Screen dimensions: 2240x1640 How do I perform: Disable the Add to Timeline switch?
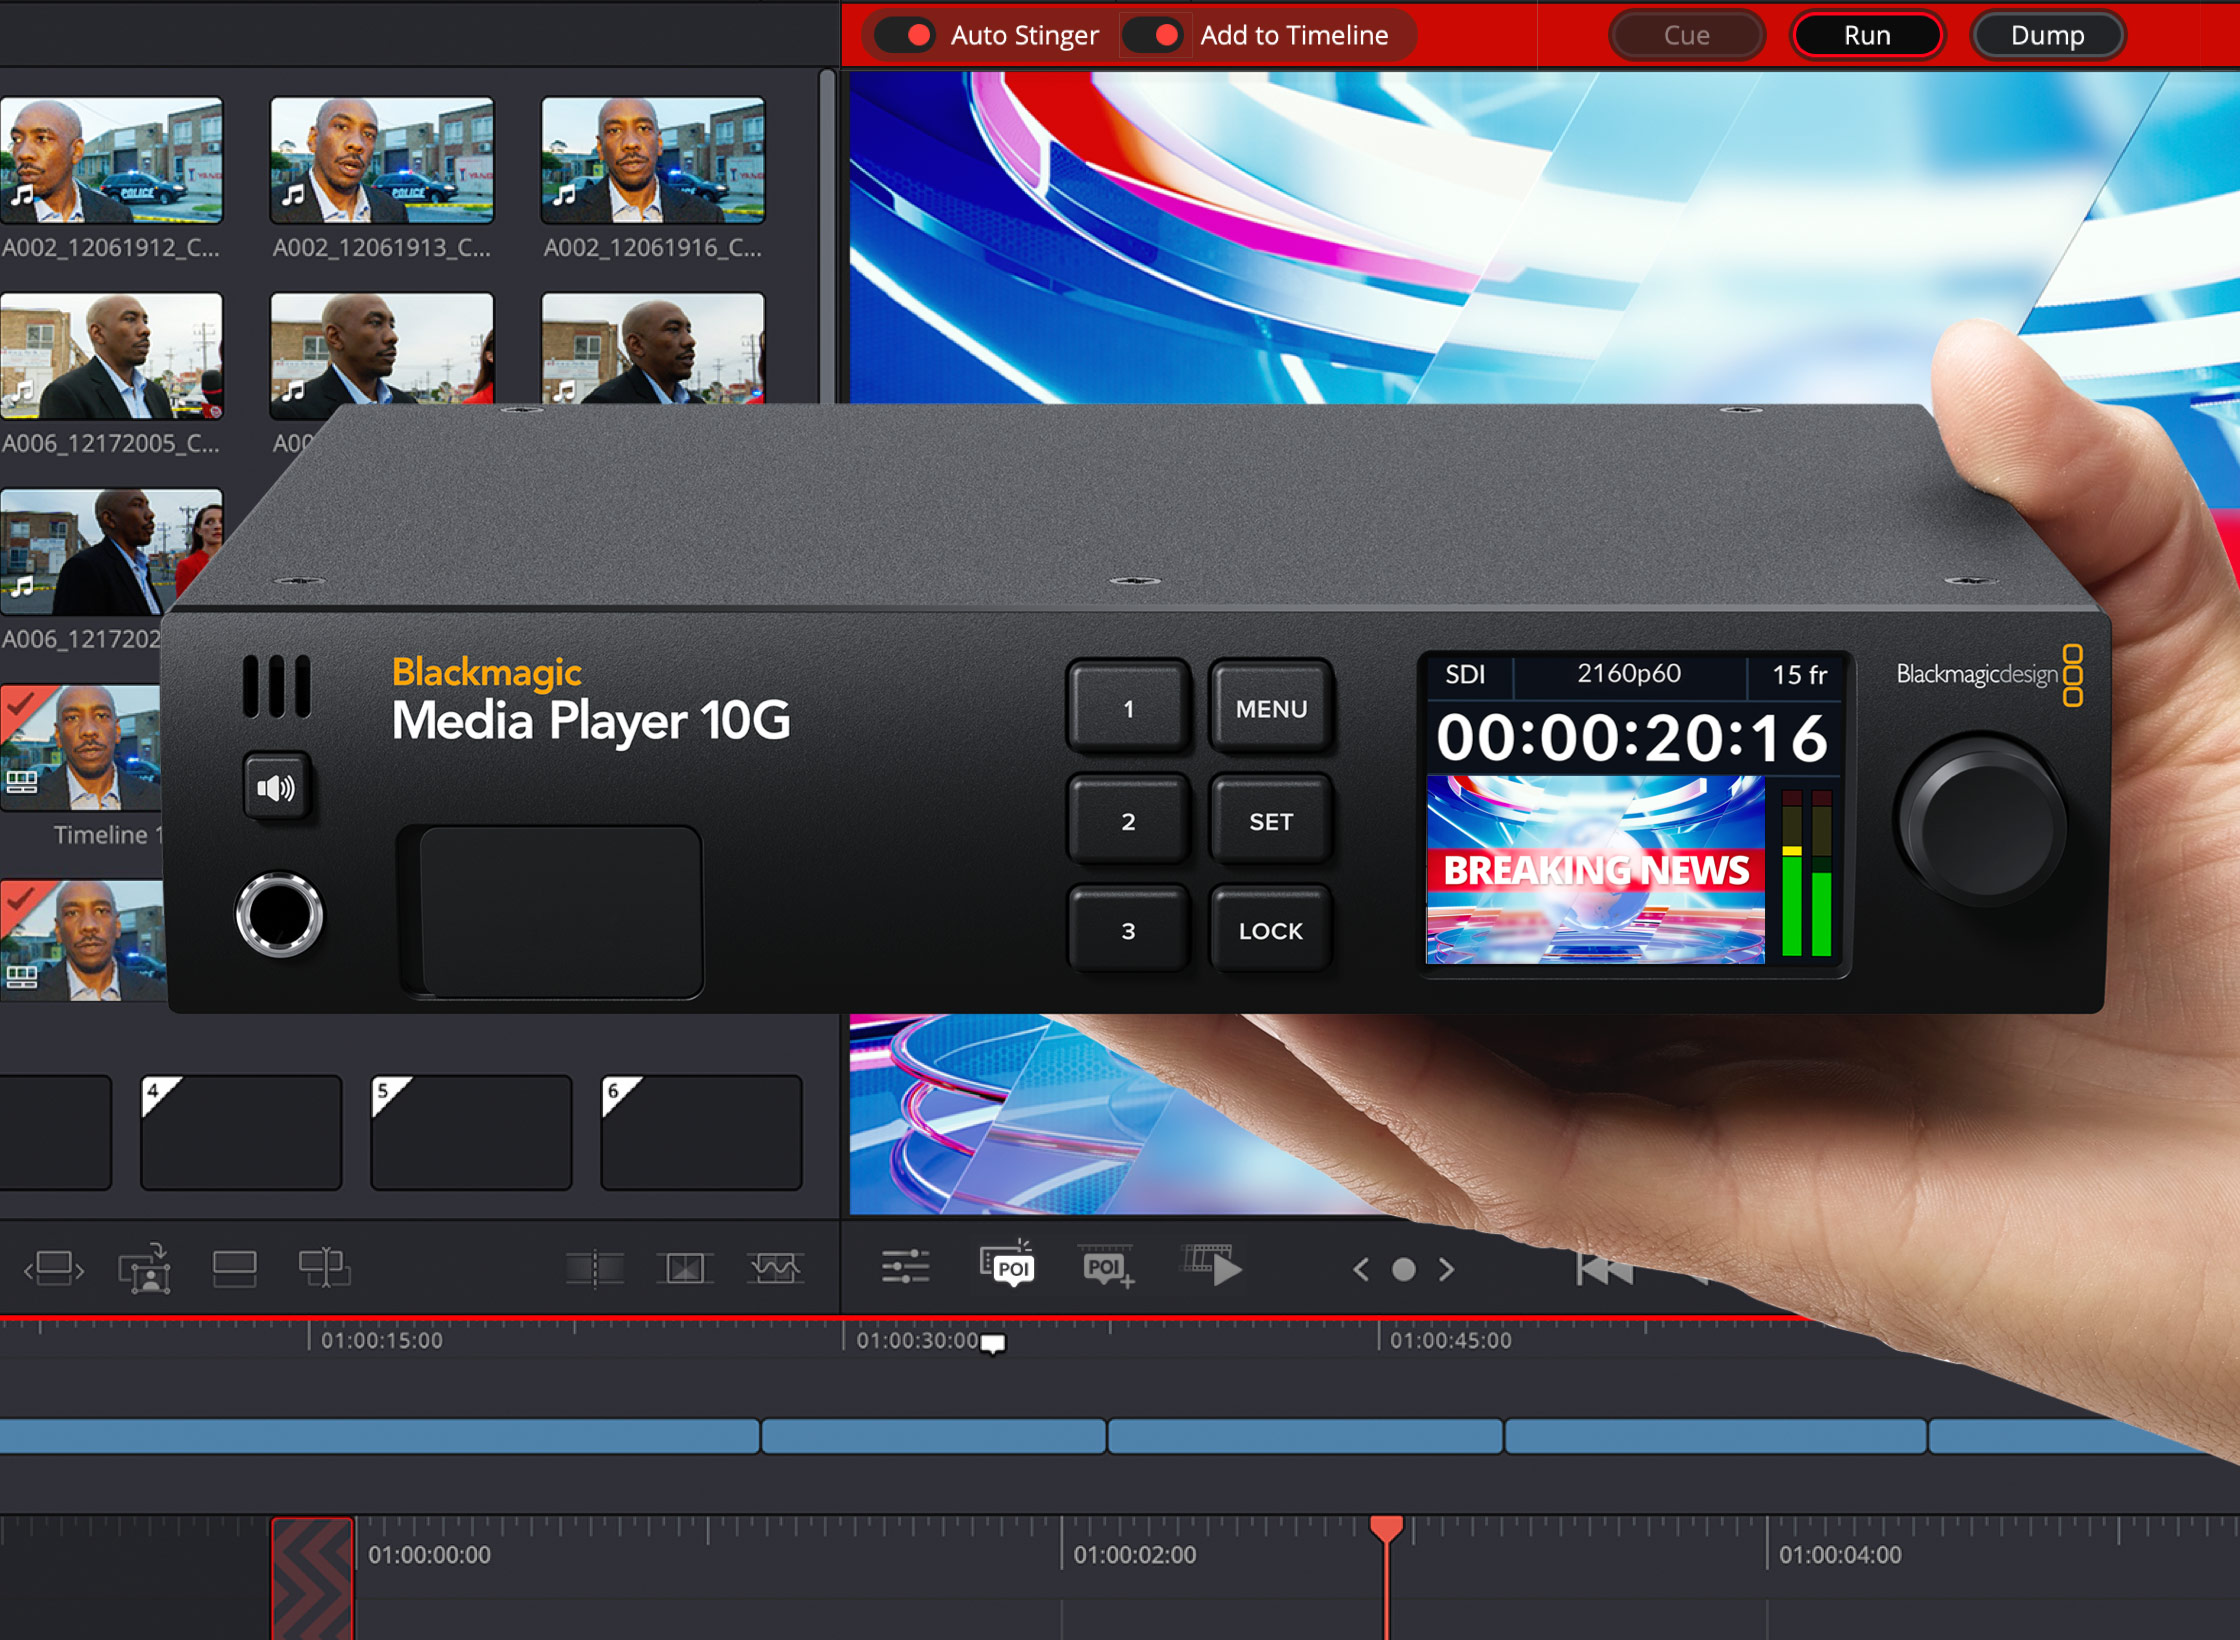(1157, 35)
